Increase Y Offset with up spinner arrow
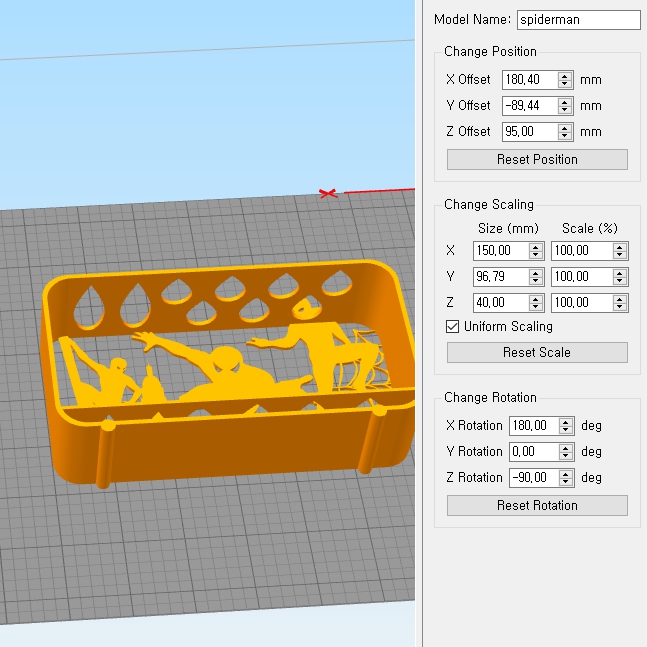This screenshot has width=647, height=647. [565, 102]
